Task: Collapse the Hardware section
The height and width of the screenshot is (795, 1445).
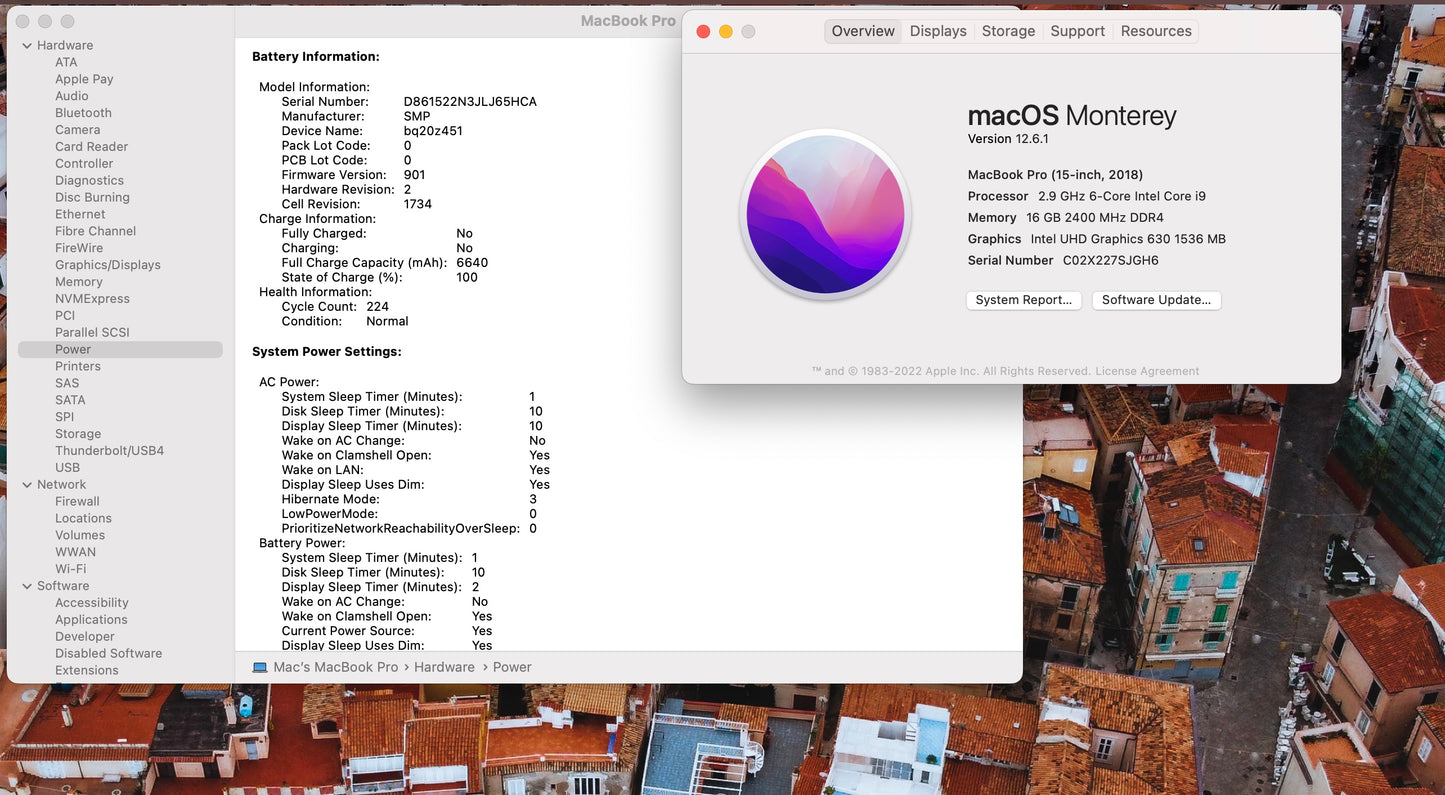Action: click(27, 45)
